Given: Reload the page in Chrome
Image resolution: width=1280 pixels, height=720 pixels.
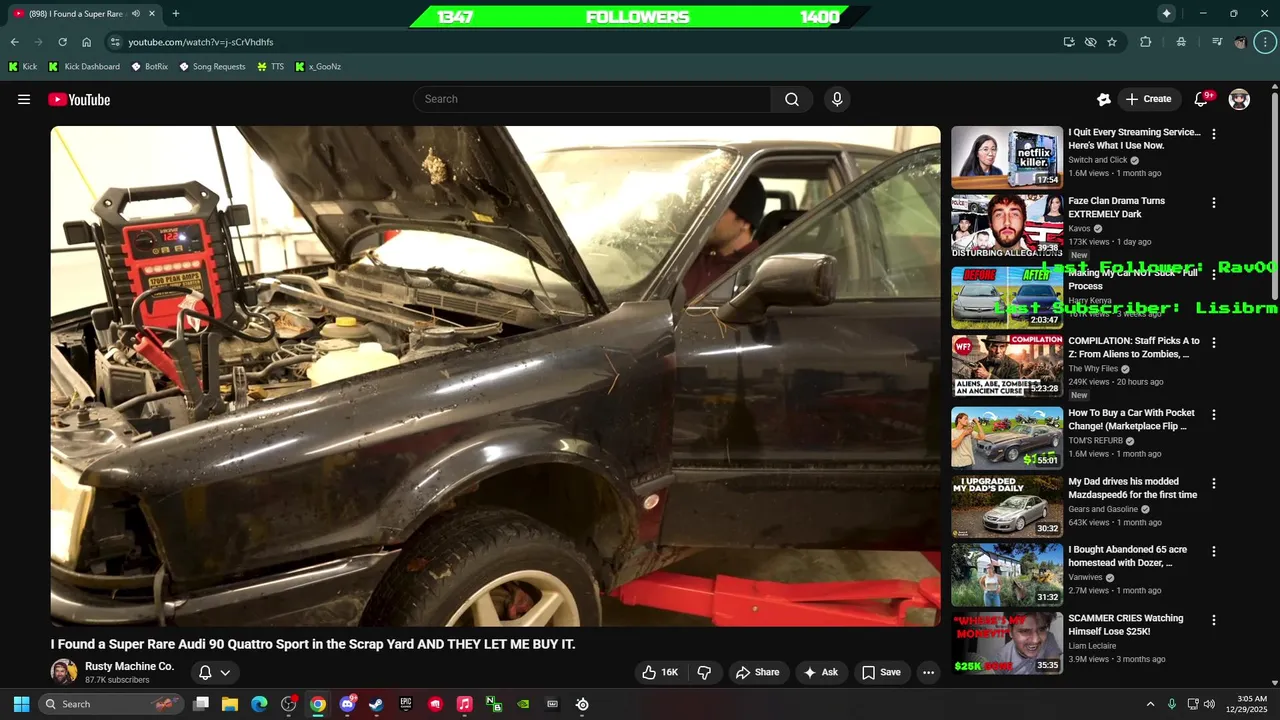Looking at the screenshot, I should pos(62,42).
